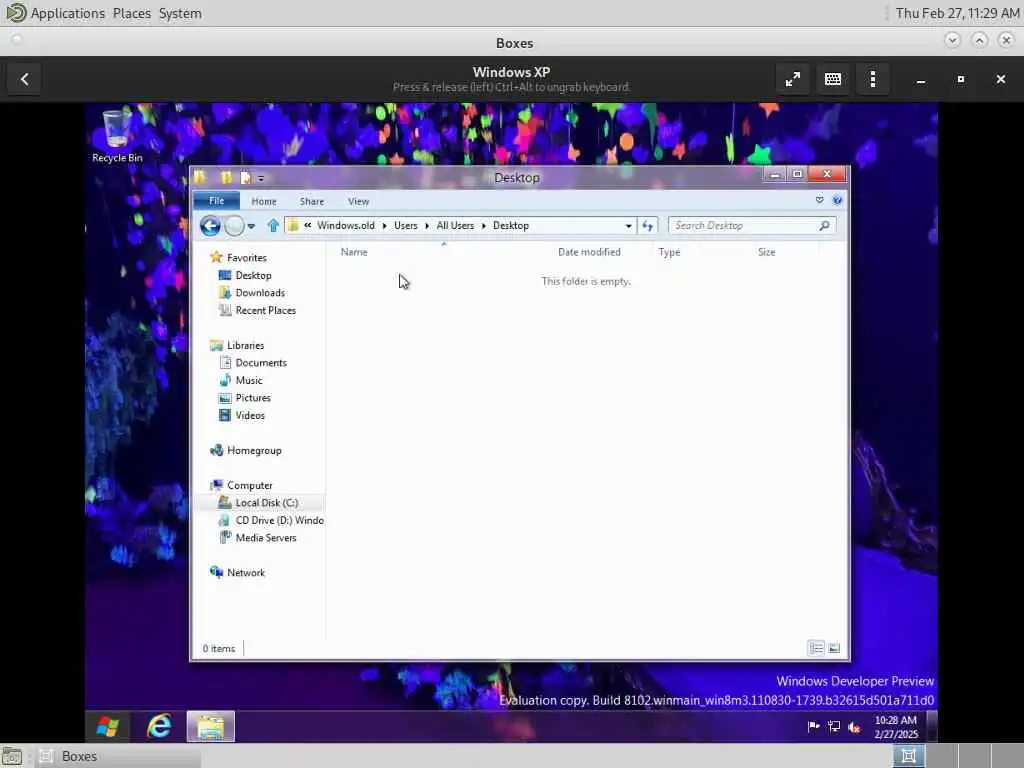Expand the chevron after Windows.old breadcrumb
Screen dimensions: 1024x768
(x=385, y=226)
